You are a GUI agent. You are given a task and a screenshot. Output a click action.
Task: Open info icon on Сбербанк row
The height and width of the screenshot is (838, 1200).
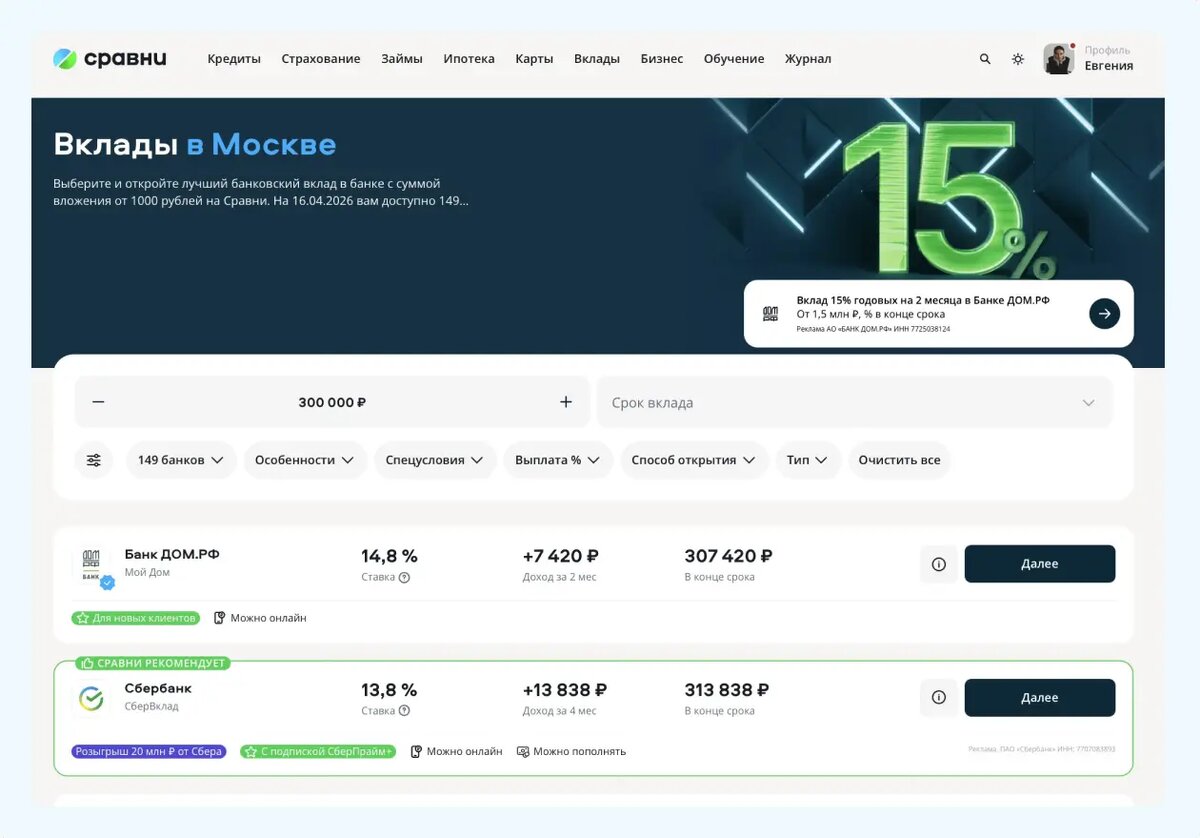(x=939, y=698)
